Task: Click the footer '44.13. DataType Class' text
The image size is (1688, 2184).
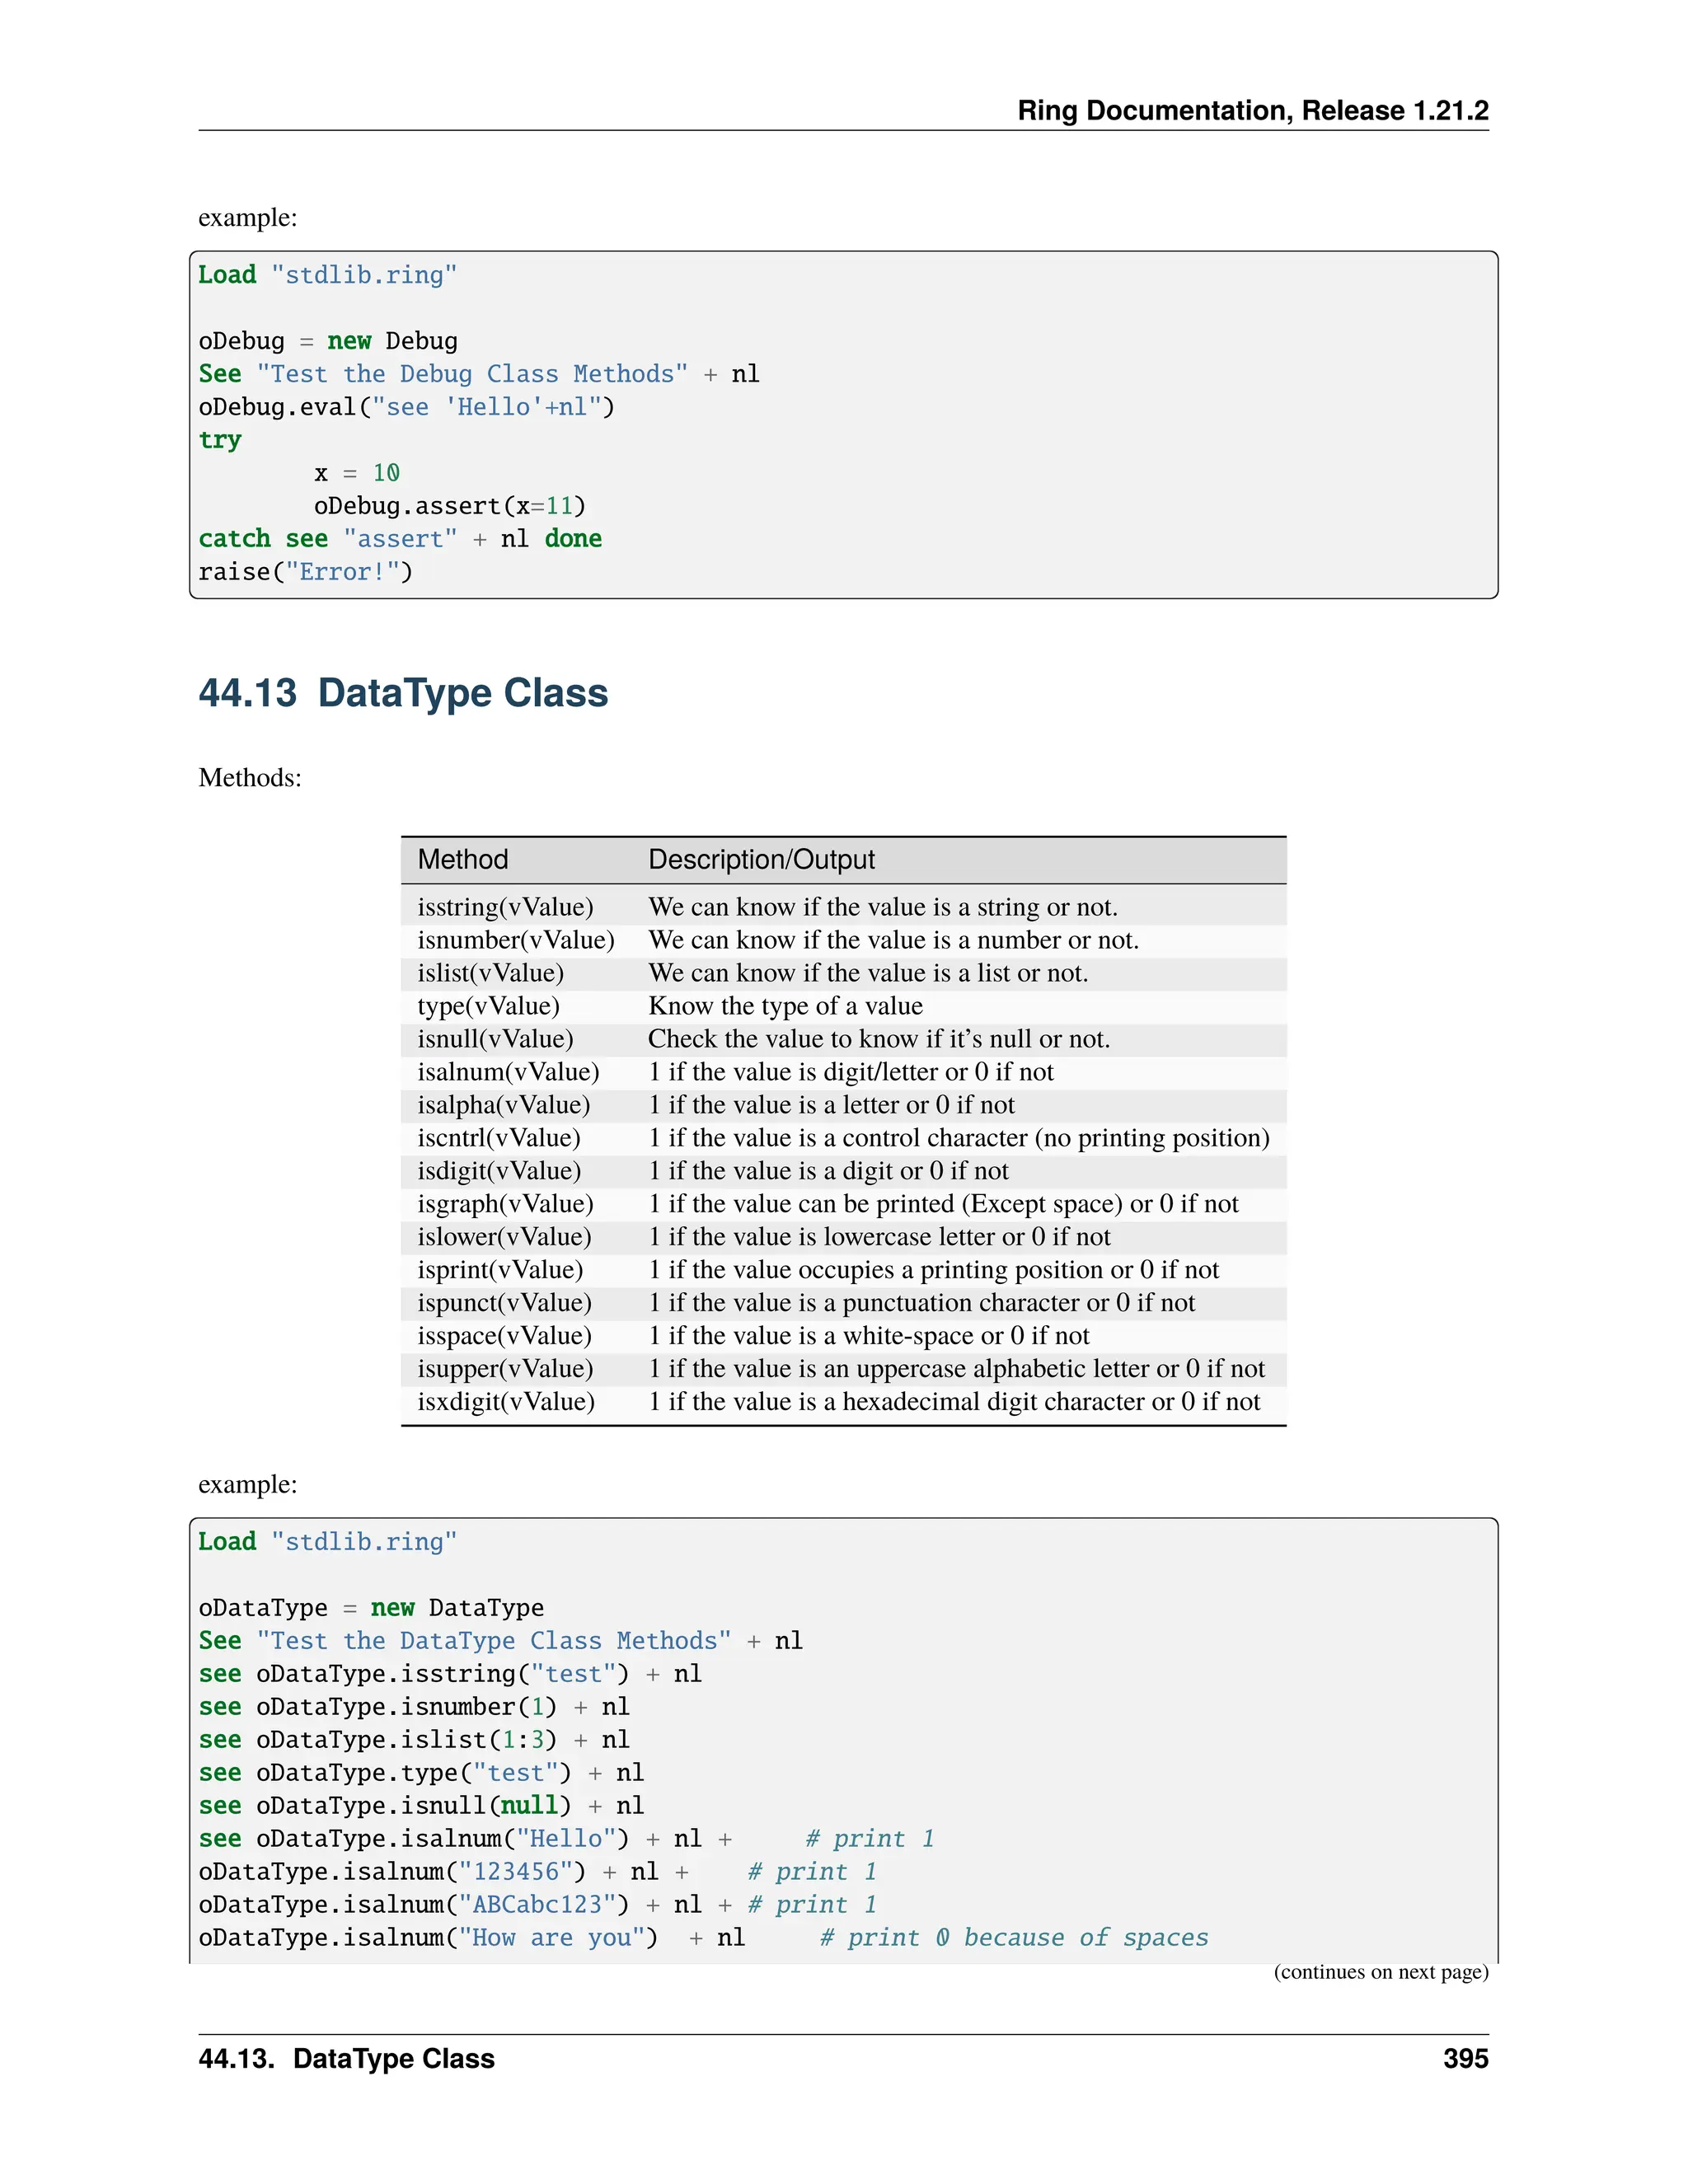Action: pyautogui.click(x=346, y=2059)
